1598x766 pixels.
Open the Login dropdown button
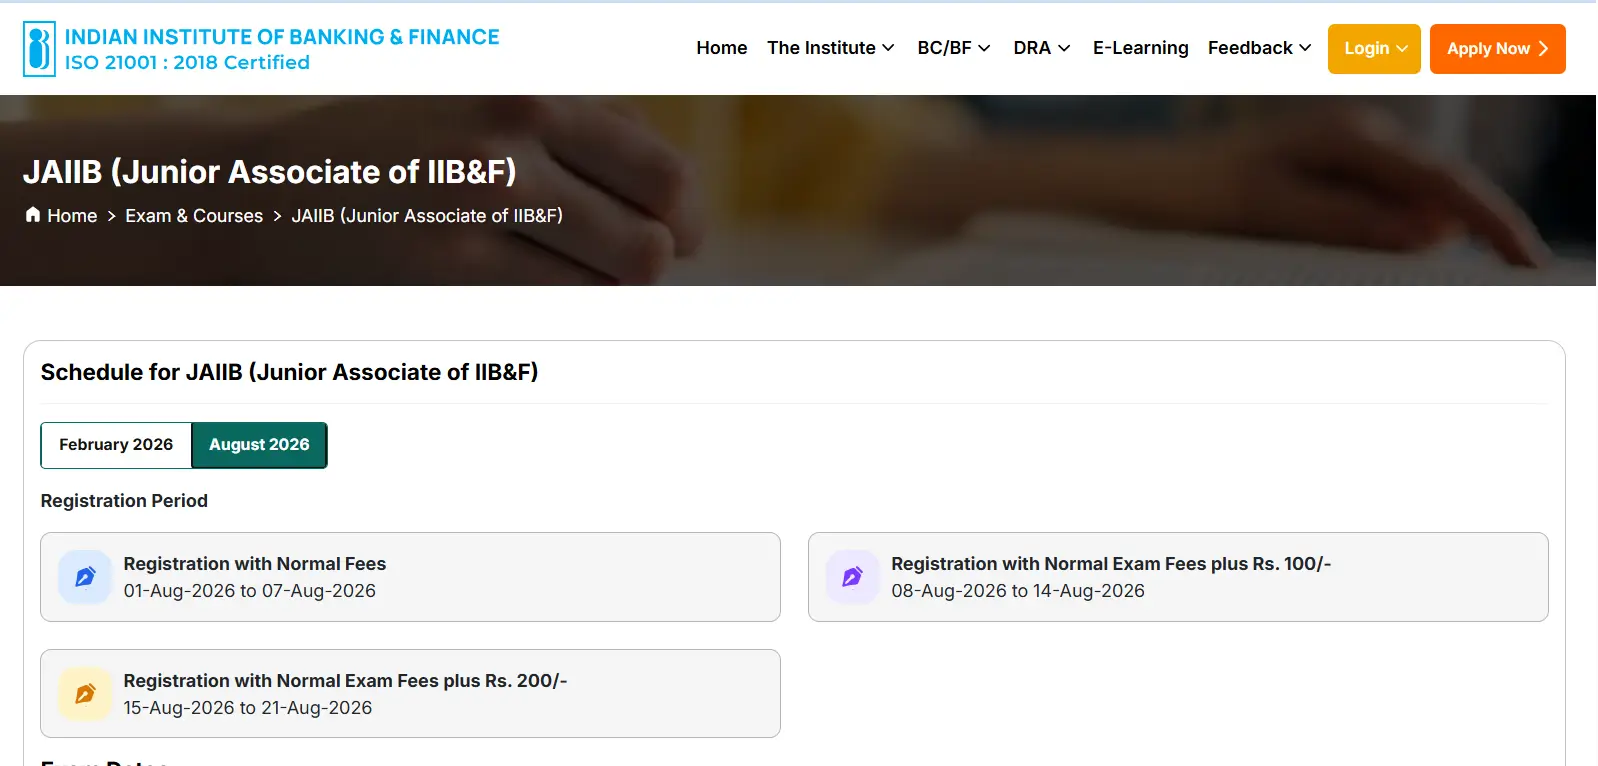click(1374, 49)
